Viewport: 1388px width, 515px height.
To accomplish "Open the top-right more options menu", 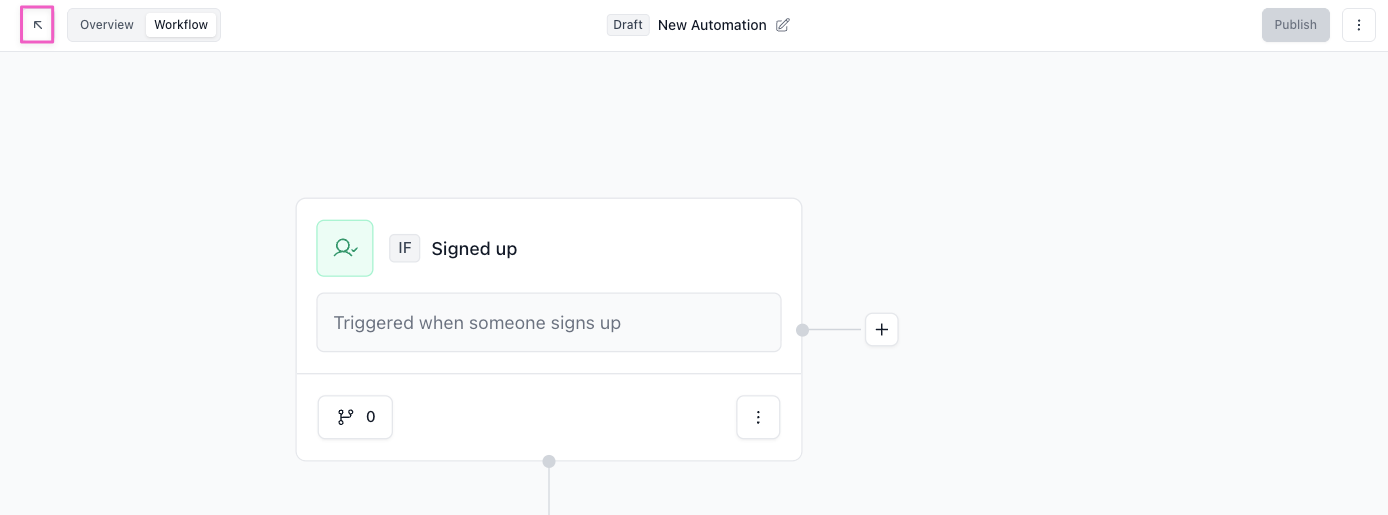I will coord(1358,25).
